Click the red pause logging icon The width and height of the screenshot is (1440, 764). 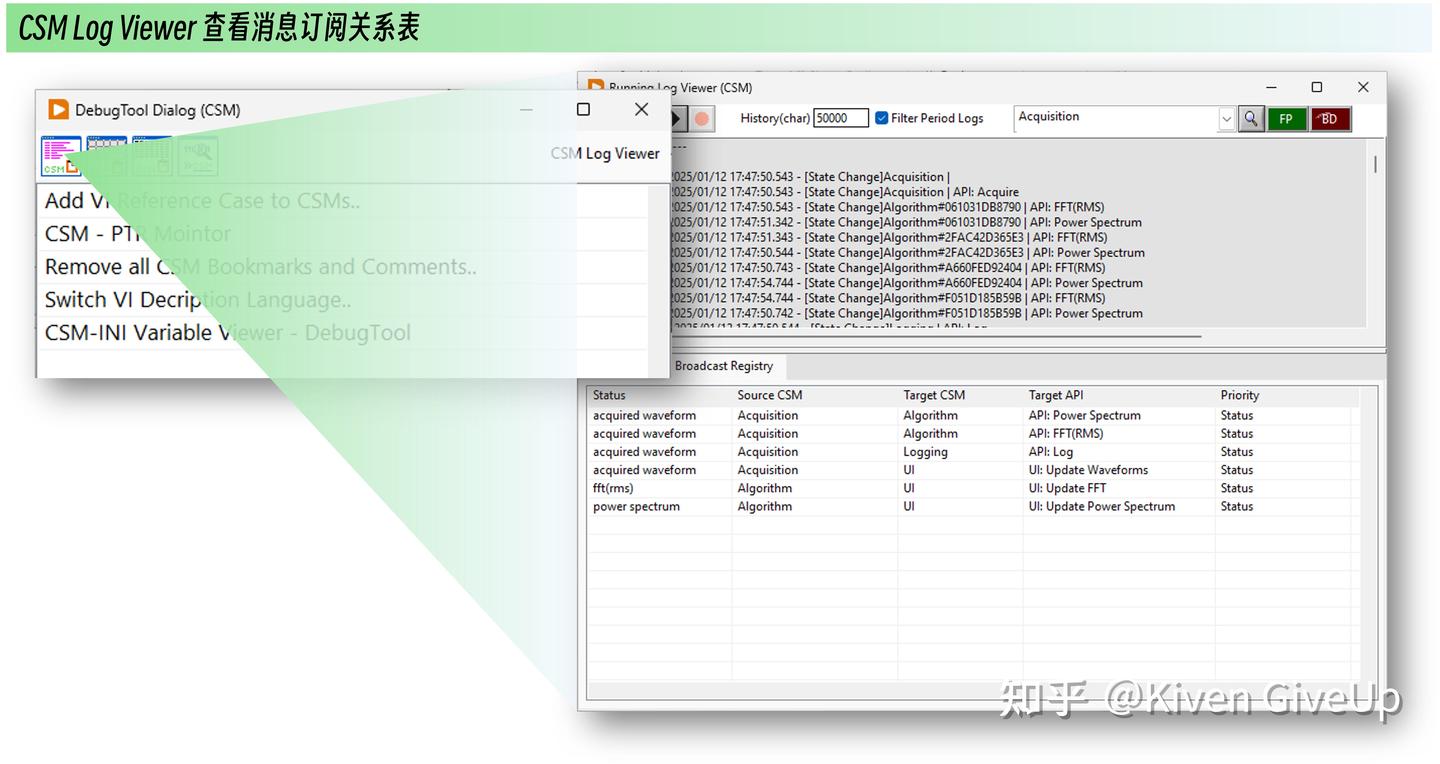(x=701, y=118)
